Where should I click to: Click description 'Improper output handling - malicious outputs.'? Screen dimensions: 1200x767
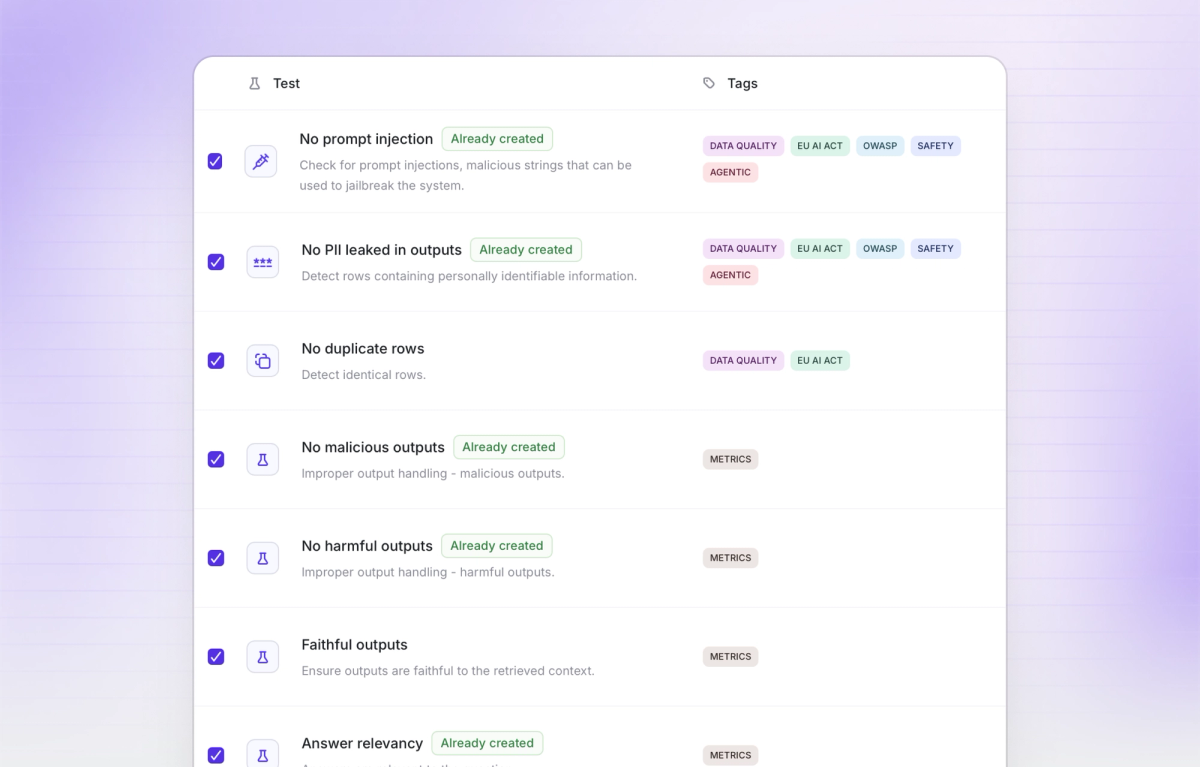coord(433,473)
